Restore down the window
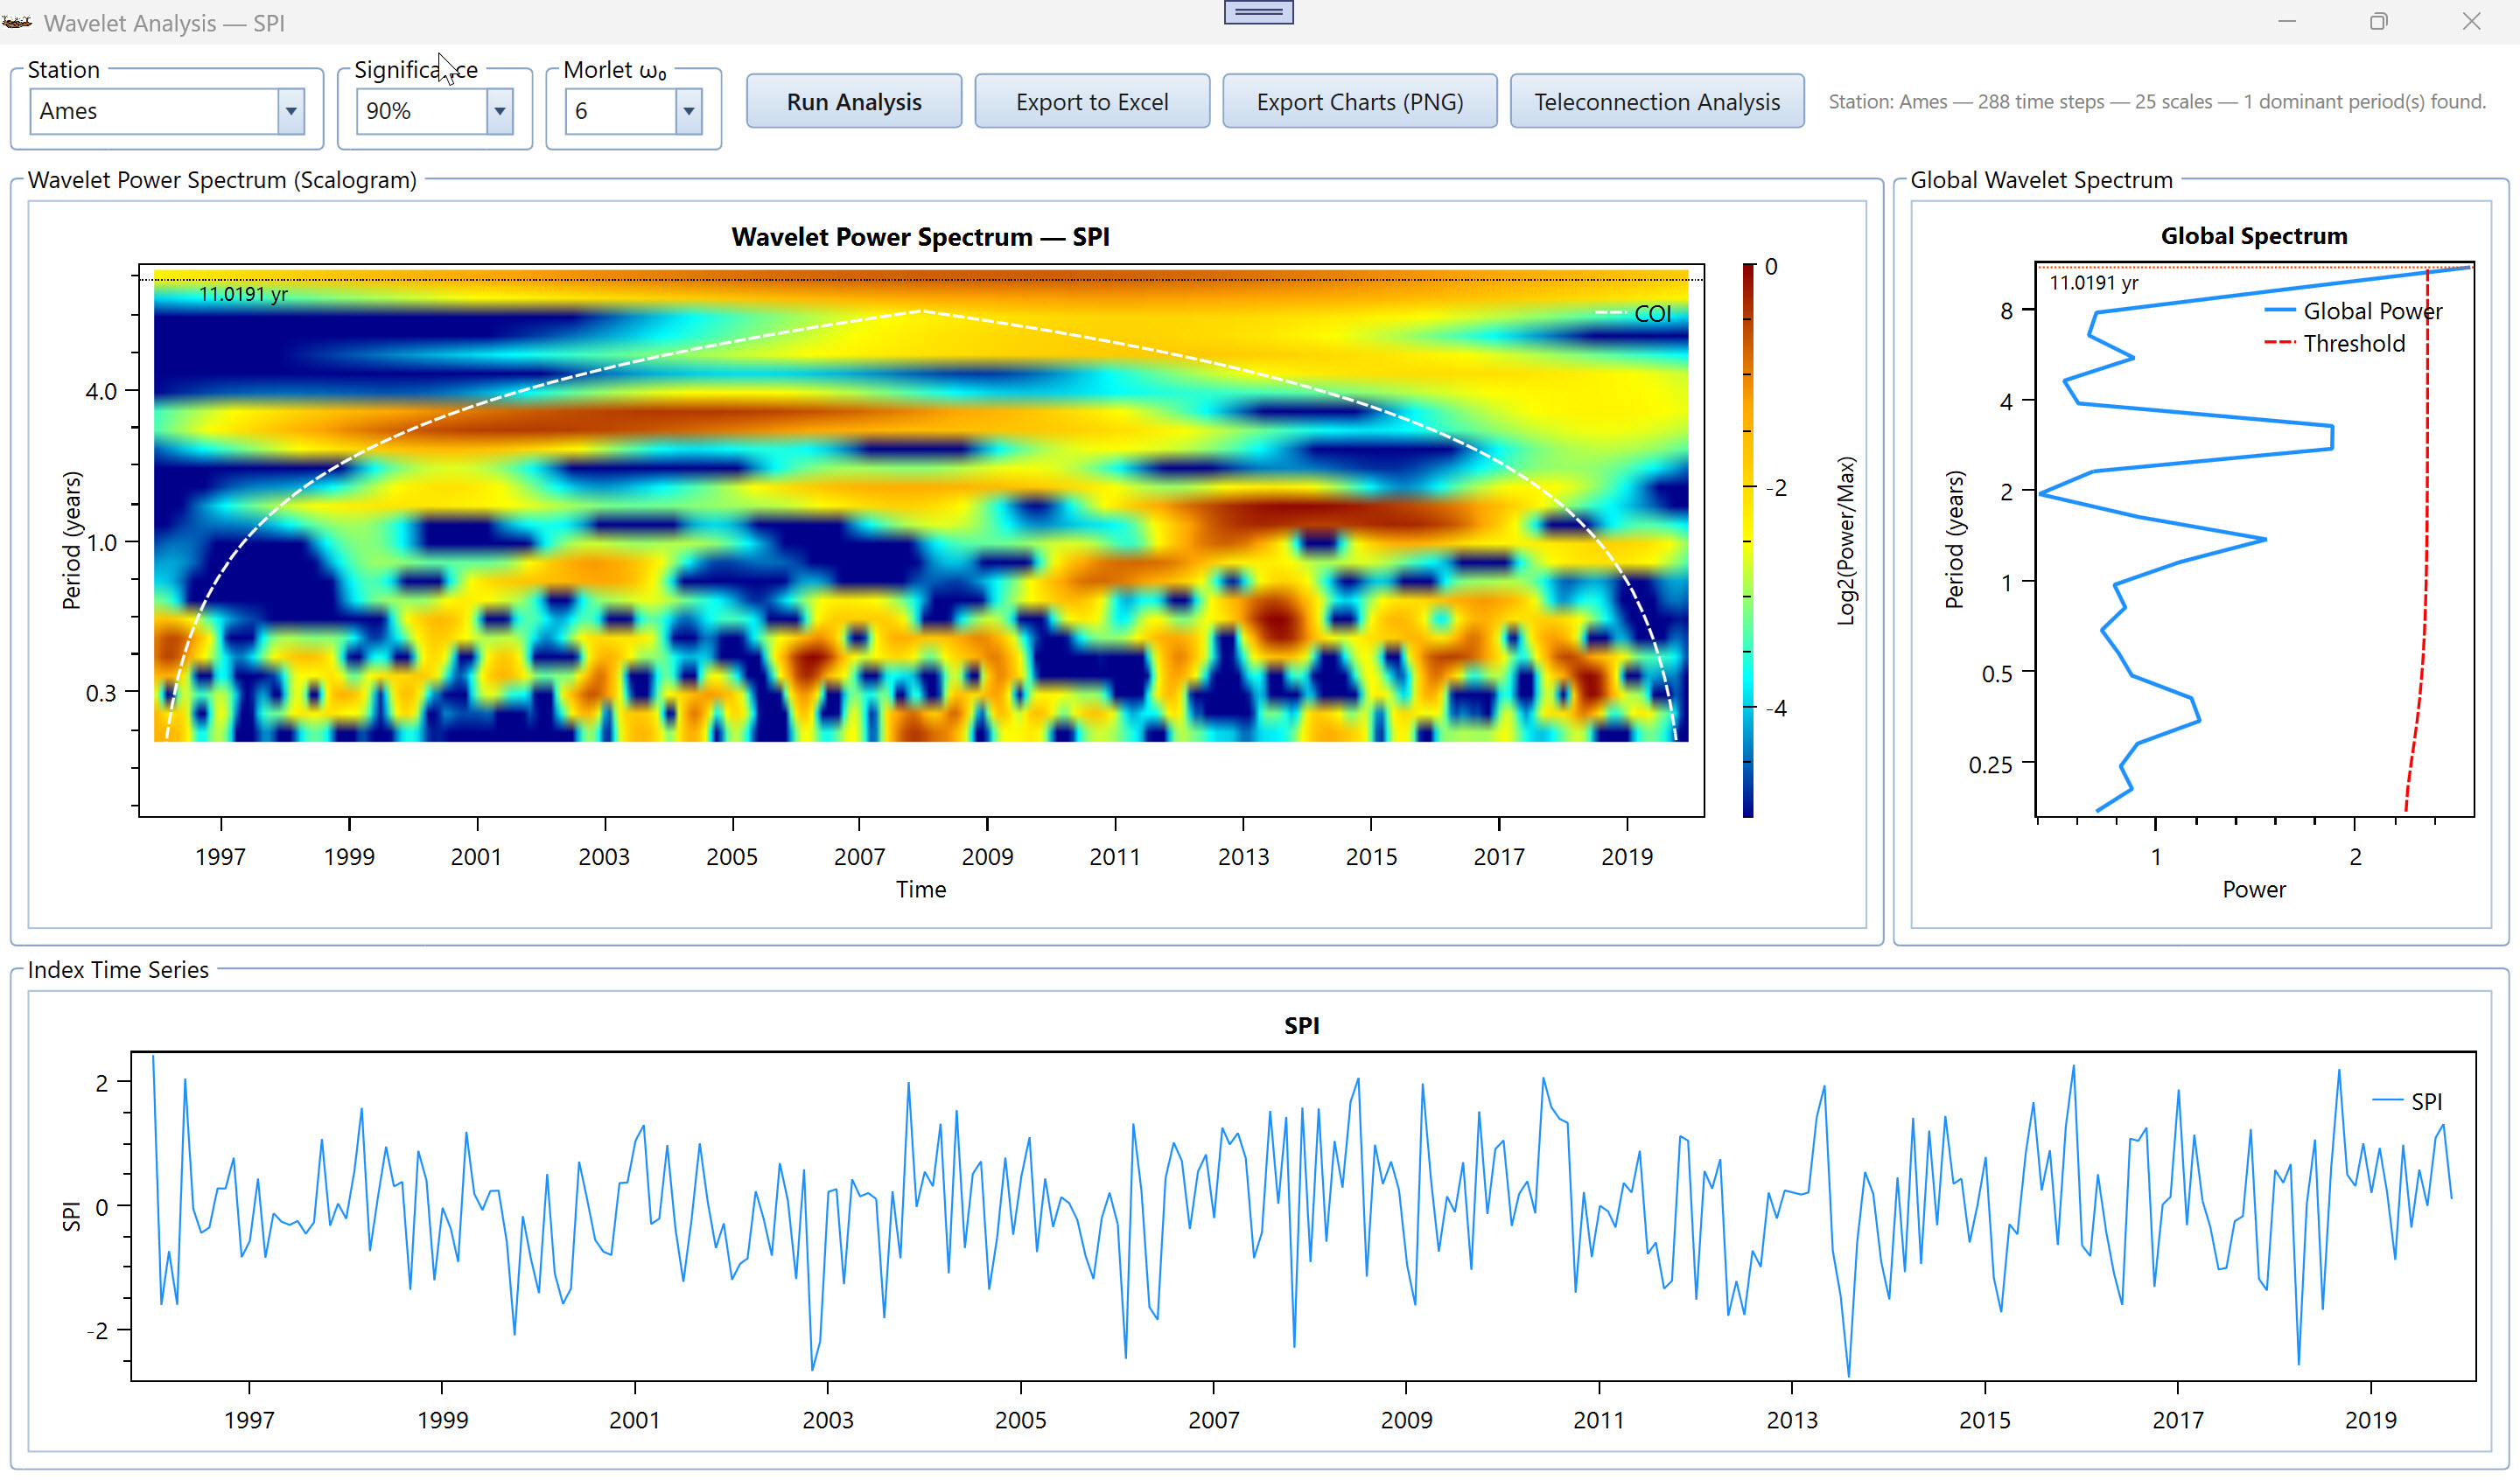The height and width of the screenshot is (1480, 2520). (x=2378, y=21)
